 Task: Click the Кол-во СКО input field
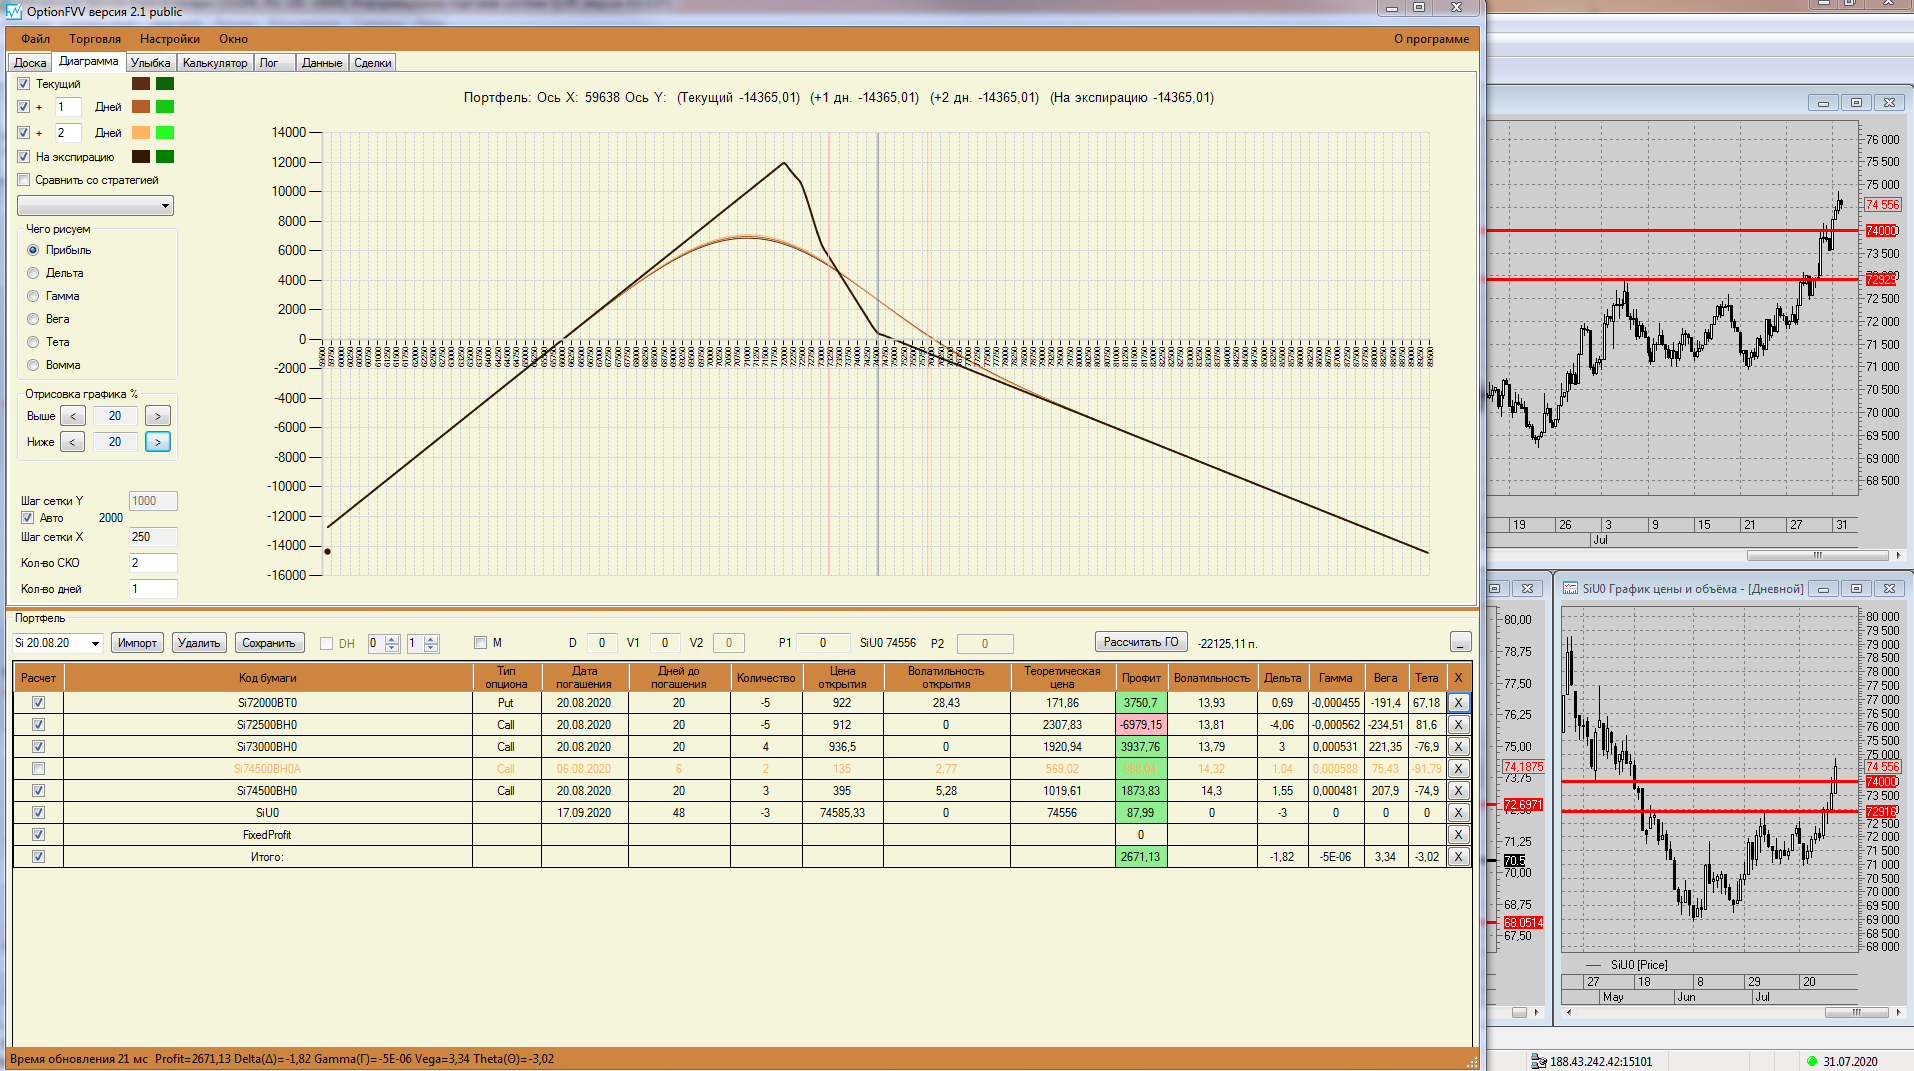(x=153, y=563)
